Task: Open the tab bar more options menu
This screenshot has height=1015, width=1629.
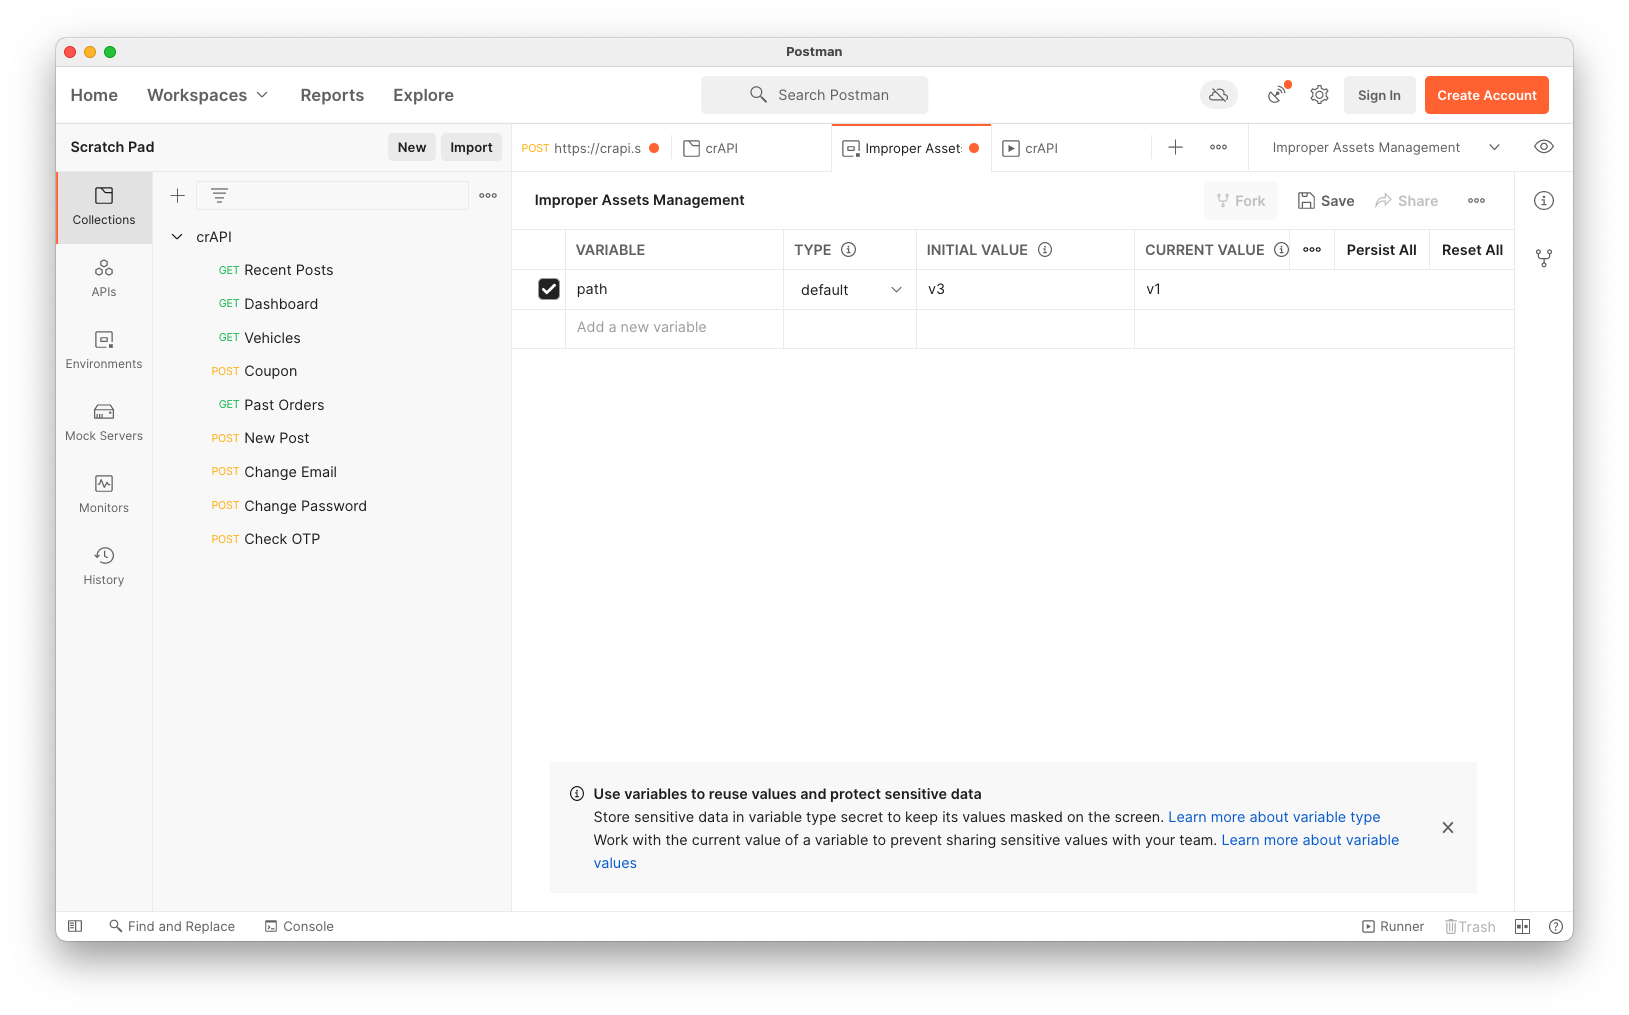Action: [x=1218, y=148]
